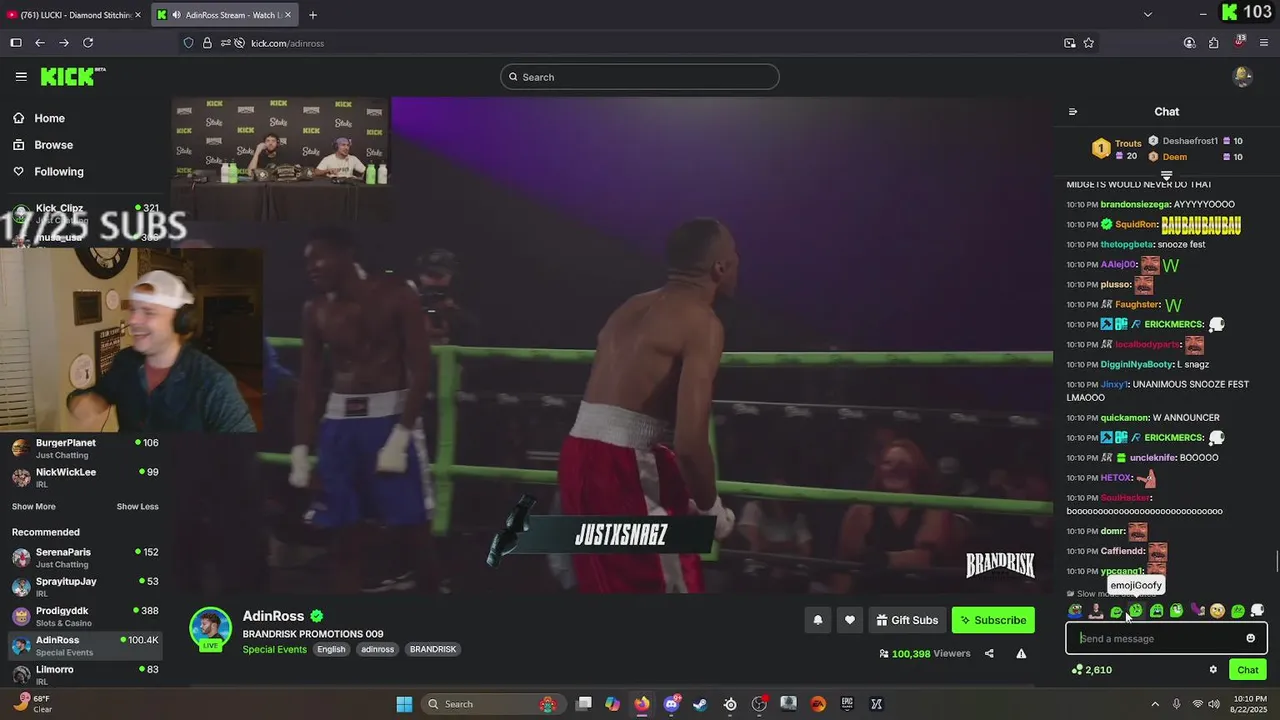Viewport: 1280px width, 720px height.
Task: Click Show Less in channel list
Action: point(137,507)
